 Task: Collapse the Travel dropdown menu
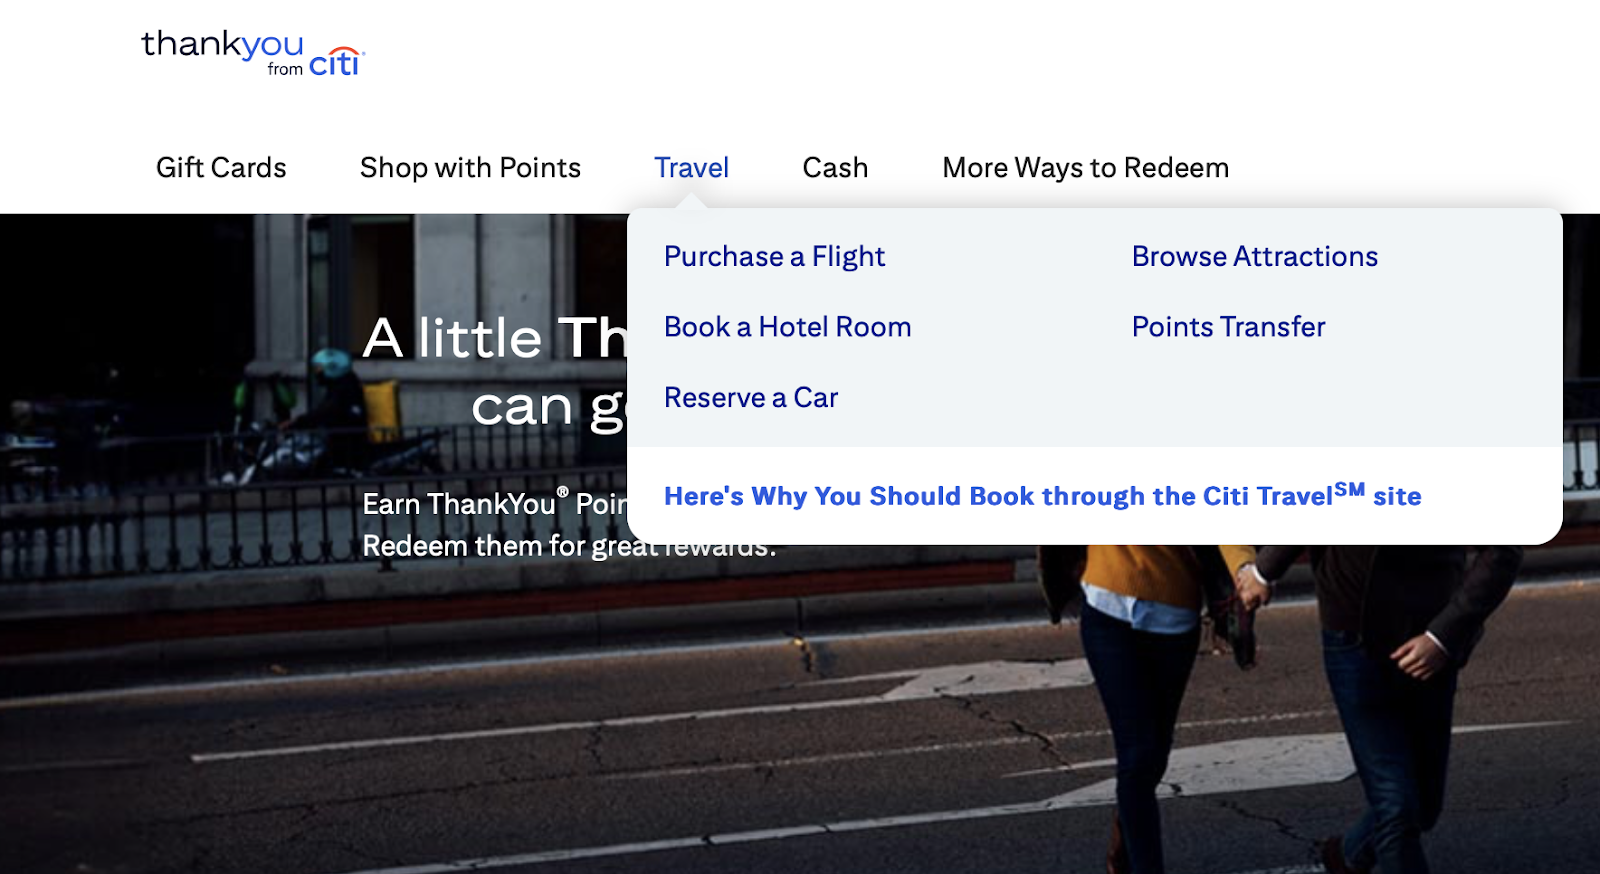[691, 168]
